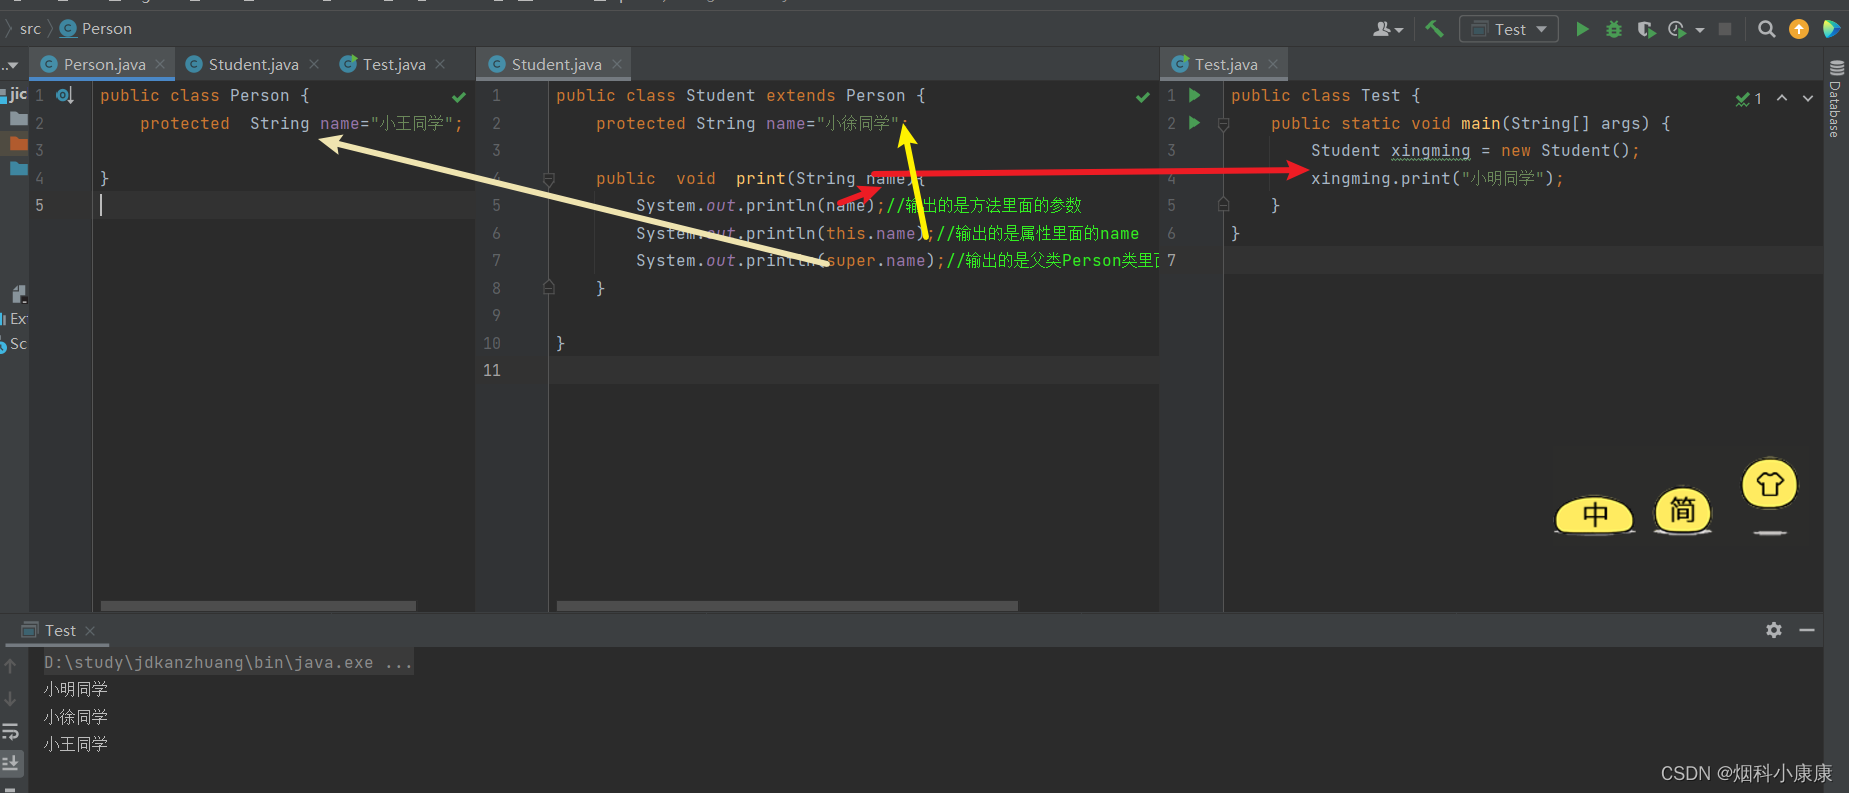Viewport: 1849px width, 793px height.
Task: Open the Test run configuration dropdown
Action: pos(1509,29)
